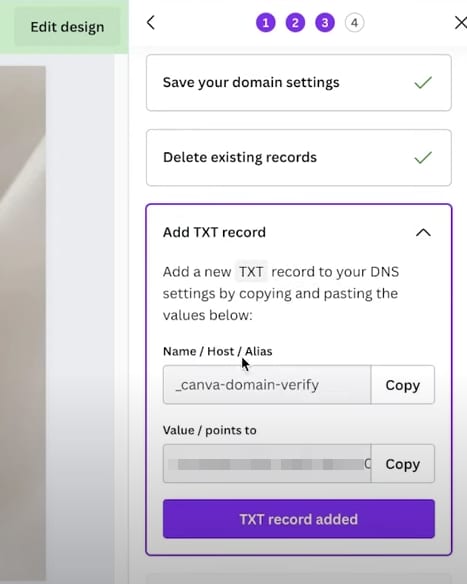Expand Delete existing records card

coord(299,158)
